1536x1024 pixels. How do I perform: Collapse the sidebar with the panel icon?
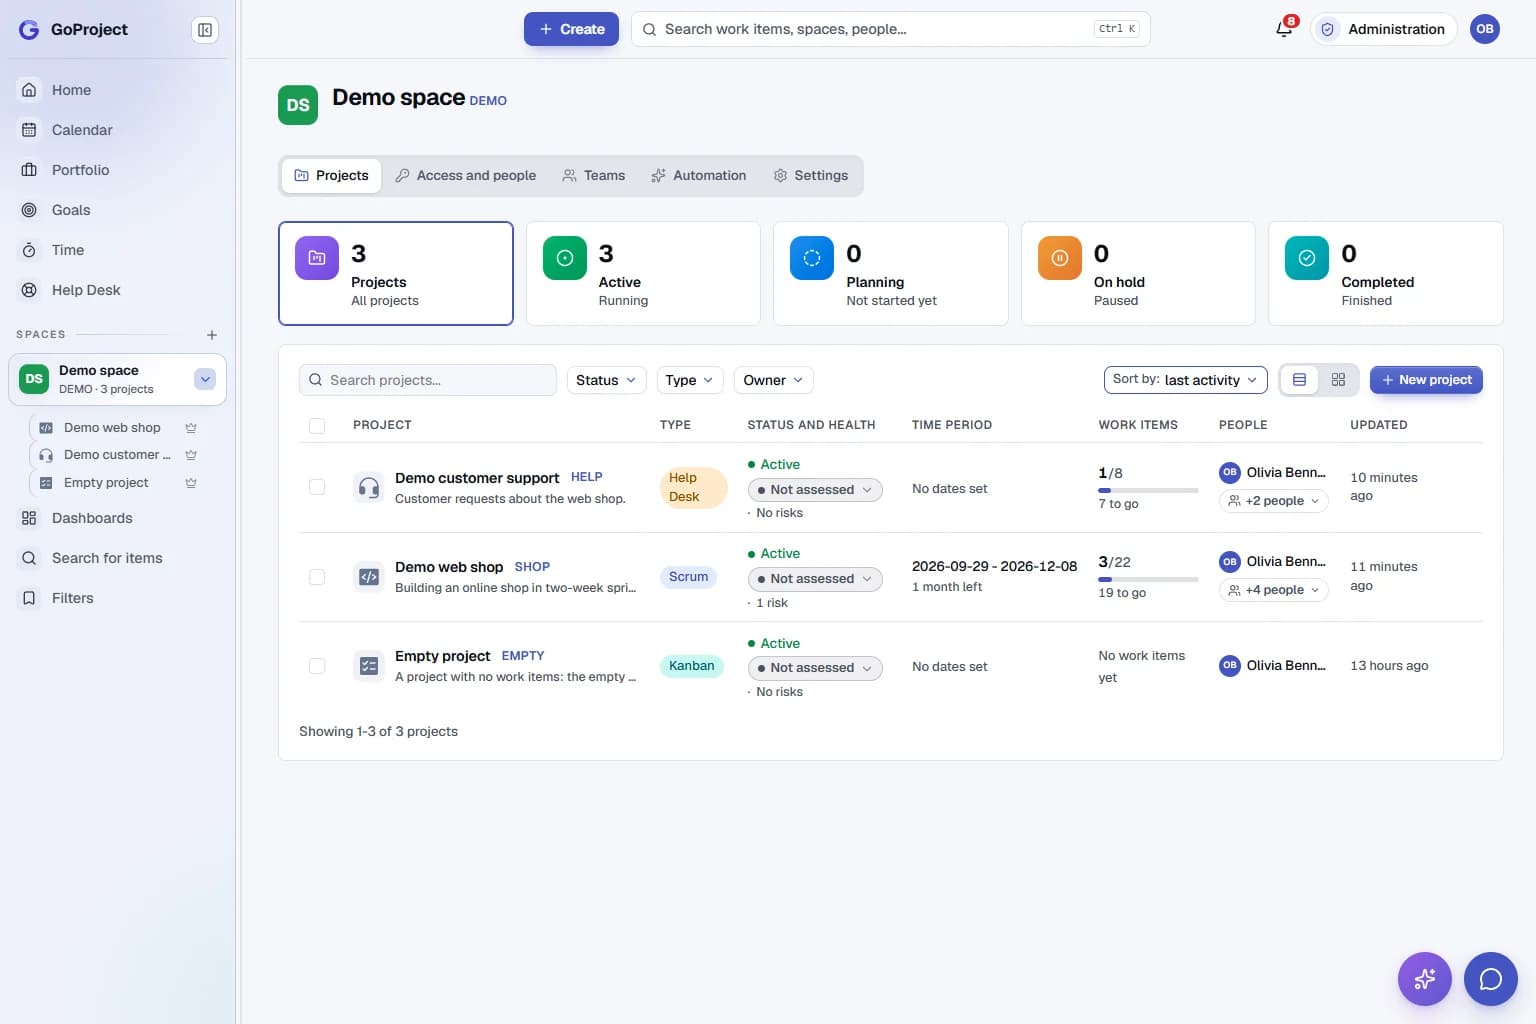pos(205,30)
